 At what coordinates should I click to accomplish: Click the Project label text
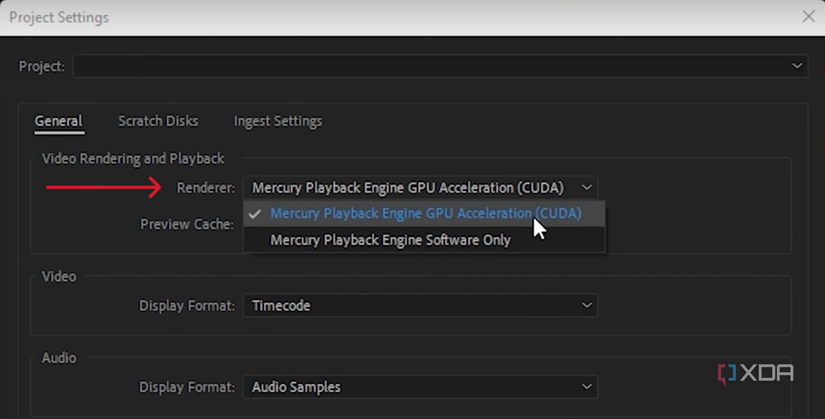tap(42, 66)
